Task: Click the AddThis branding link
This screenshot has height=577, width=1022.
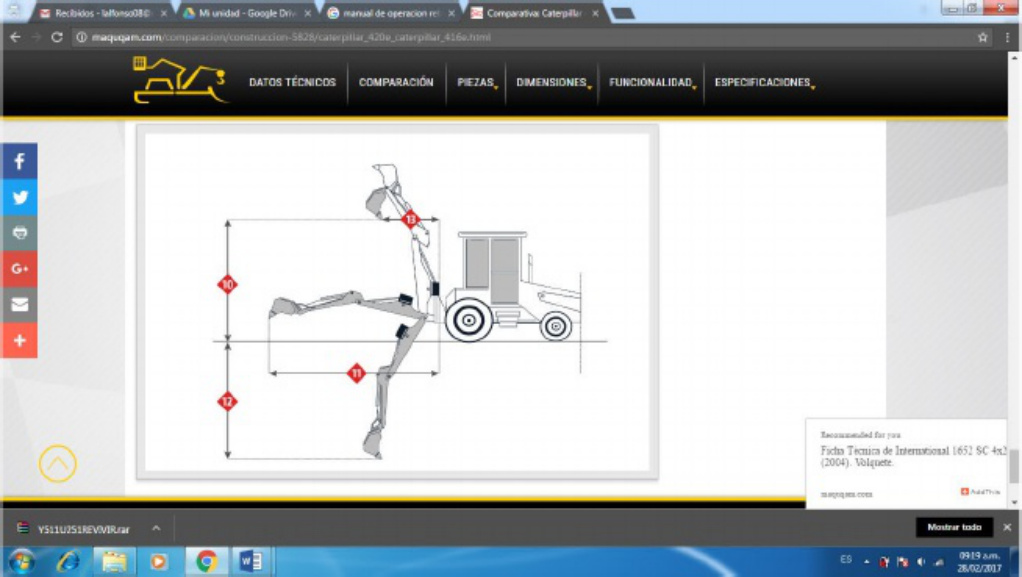Action: point(980,492)
